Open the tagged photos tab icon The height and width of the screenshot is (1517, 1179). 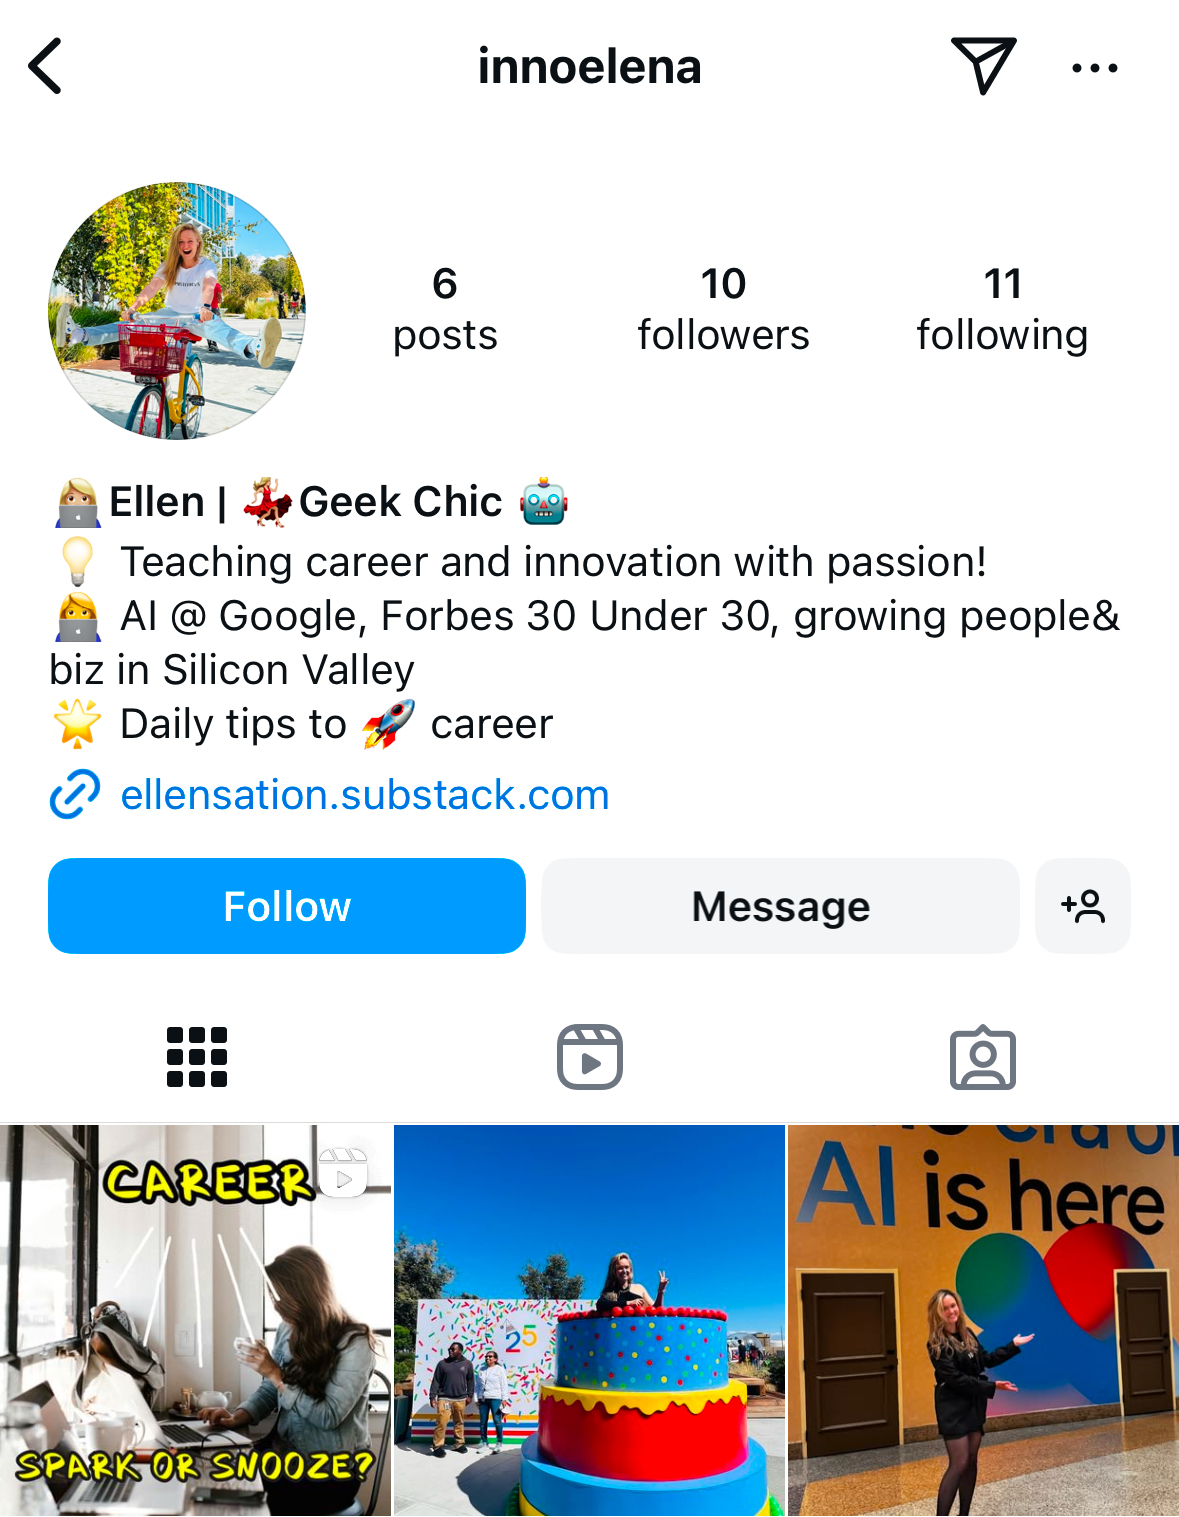[x=983, y=1057]
